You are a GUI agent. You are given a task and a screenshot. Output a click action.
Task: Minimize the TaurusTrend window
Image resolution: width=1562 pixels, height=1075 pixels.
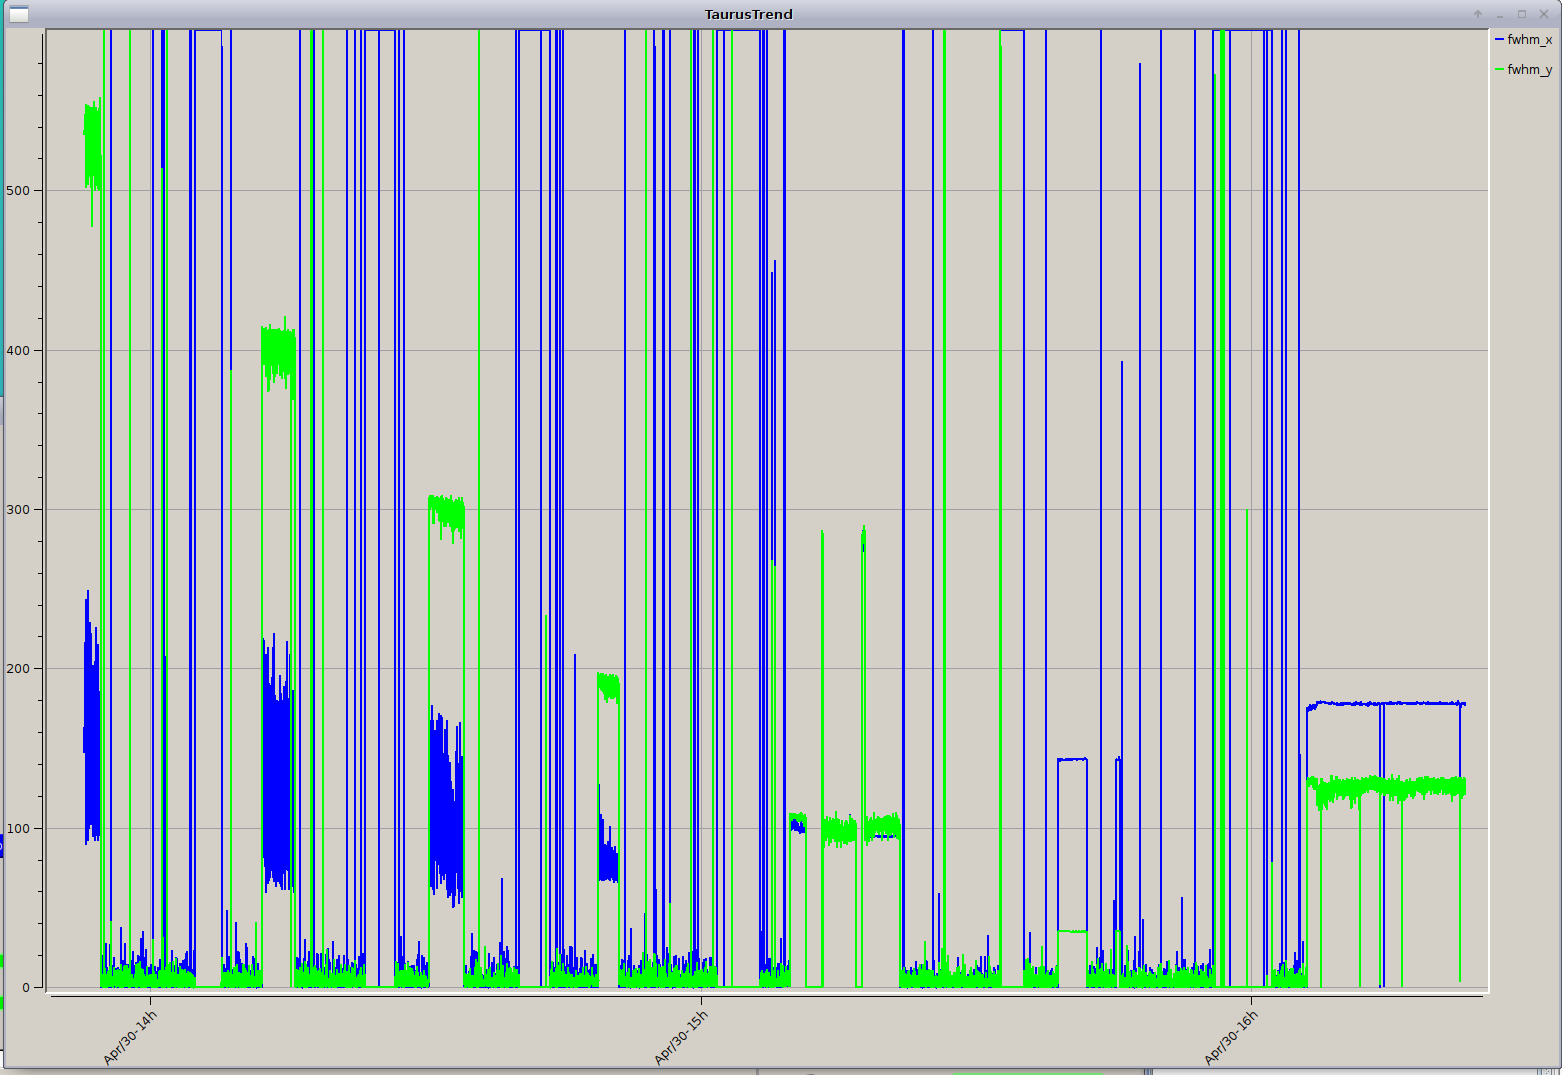[x=1500, y=14]
